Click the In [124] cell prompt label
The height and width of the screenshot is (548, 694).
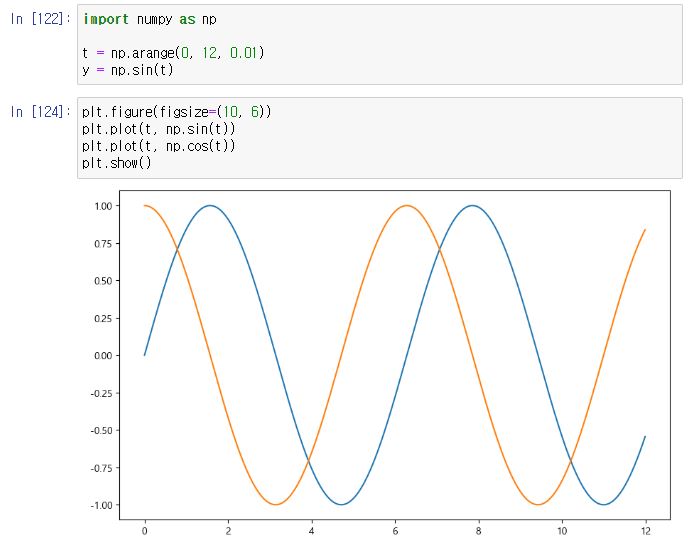point(40,112)
